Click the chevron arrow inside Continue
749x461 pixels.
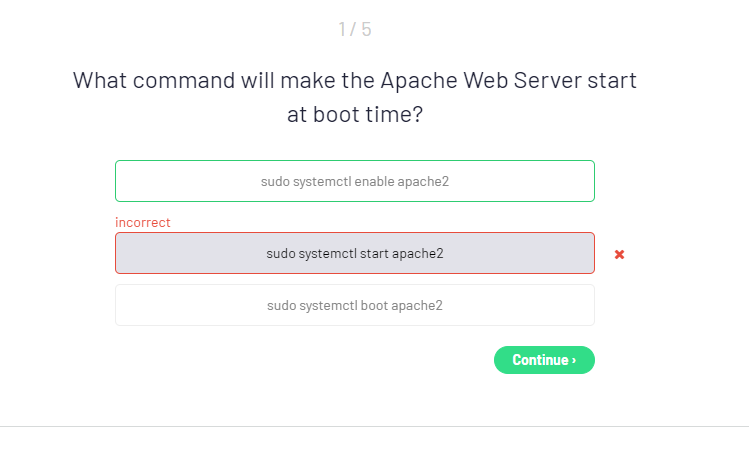coord(574,360)
